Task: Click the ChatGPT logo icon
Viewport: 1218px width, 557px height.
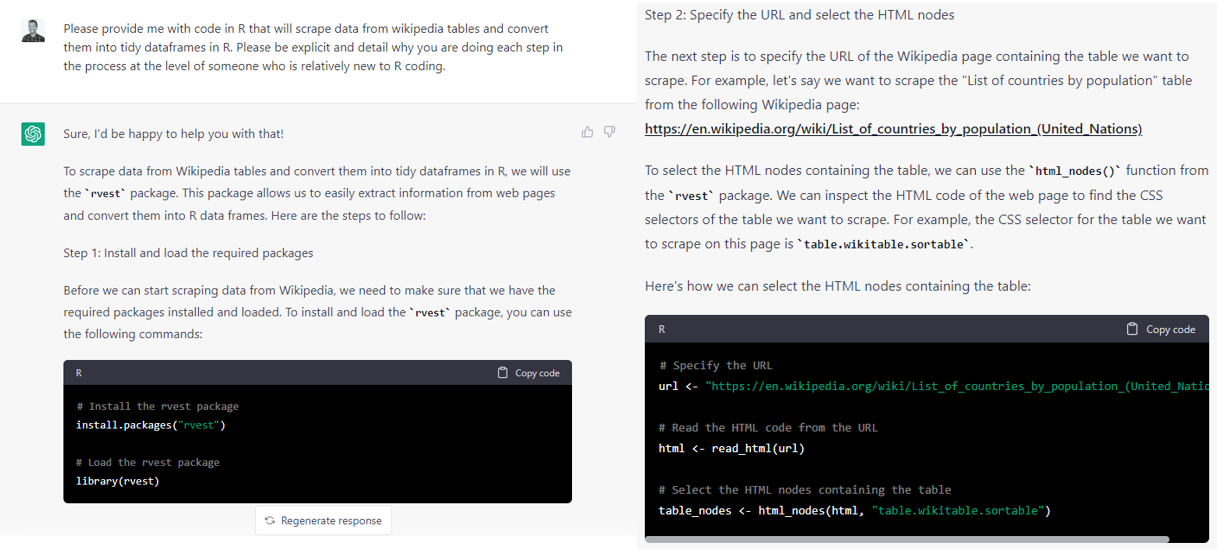Action: [33, 133]
